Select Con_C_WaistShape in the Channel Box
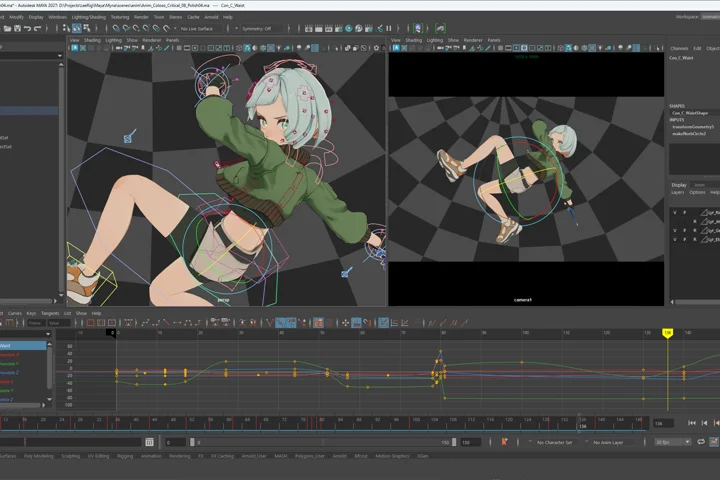The width and height of the screenshot is (720, 480). point(690,113)
